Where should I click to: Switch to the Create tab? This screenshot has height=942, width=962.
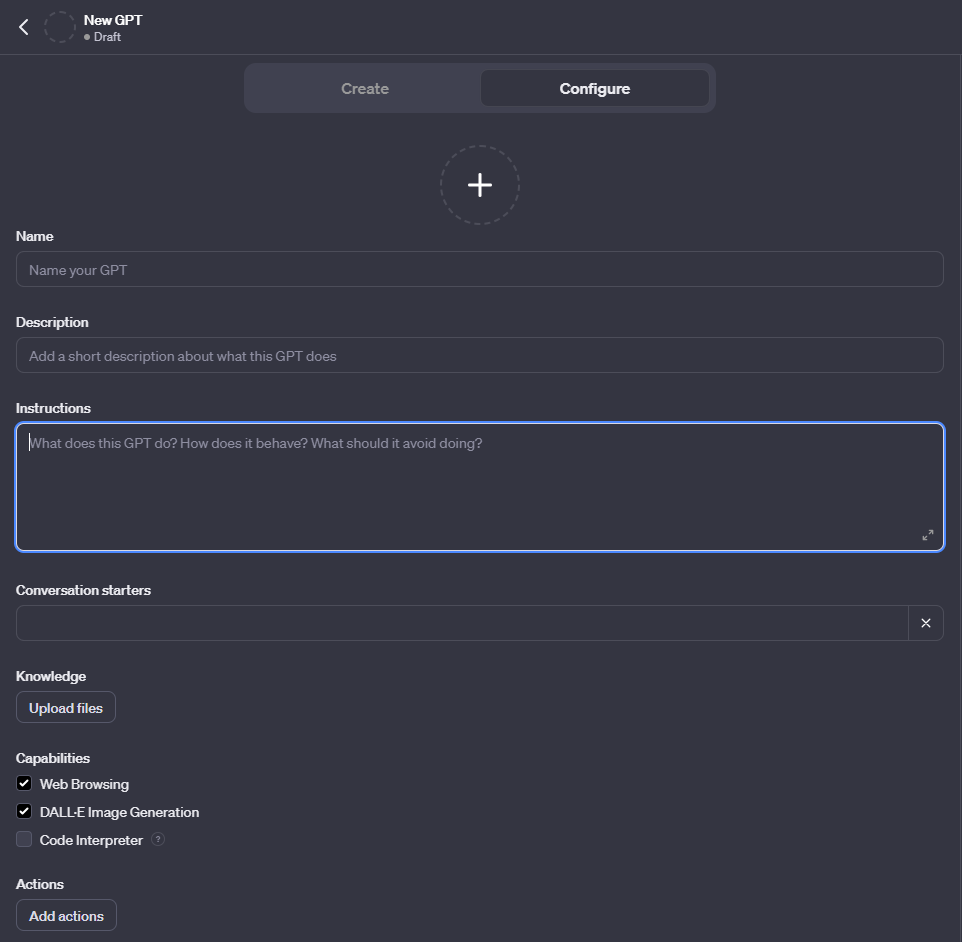(365, 88)
